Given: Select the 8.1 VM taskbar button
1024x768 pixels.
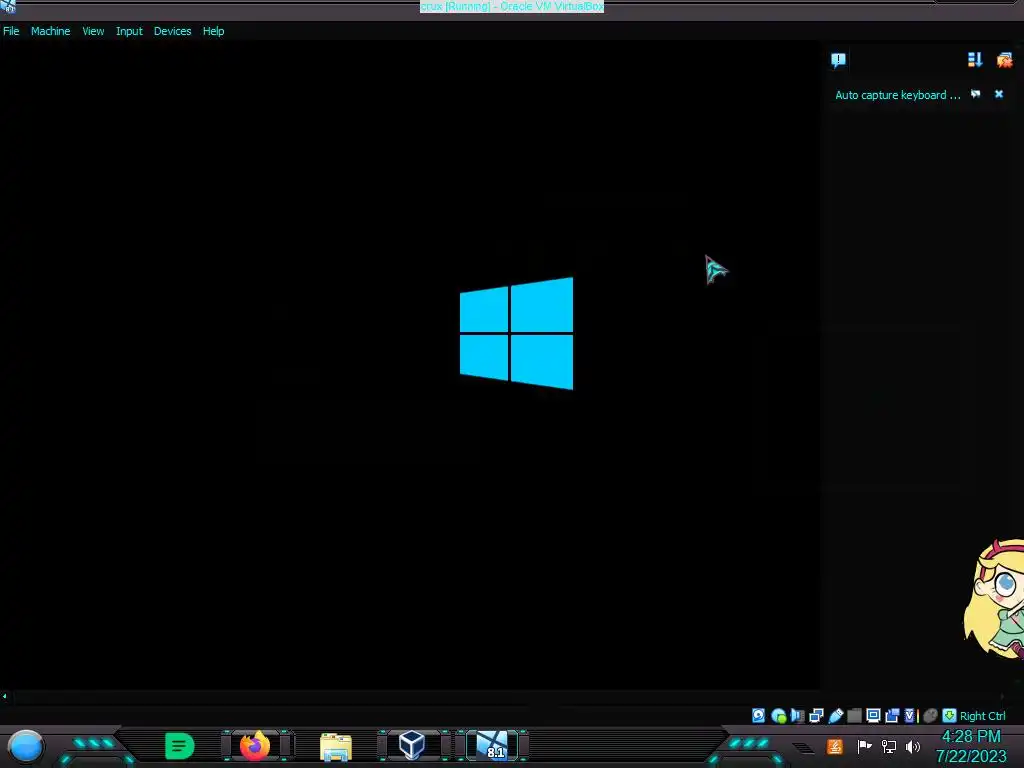Looking at the screenshot, I should (x=492, y=745).
